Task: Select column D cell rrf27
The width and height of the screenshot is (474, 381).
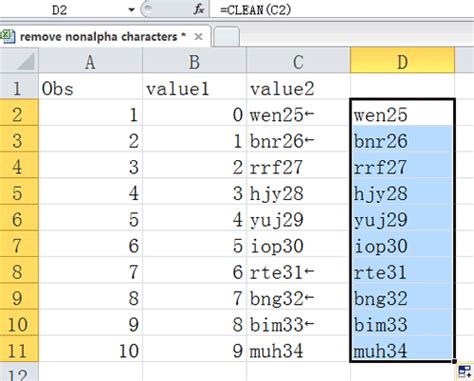Action: pos(402,166)
